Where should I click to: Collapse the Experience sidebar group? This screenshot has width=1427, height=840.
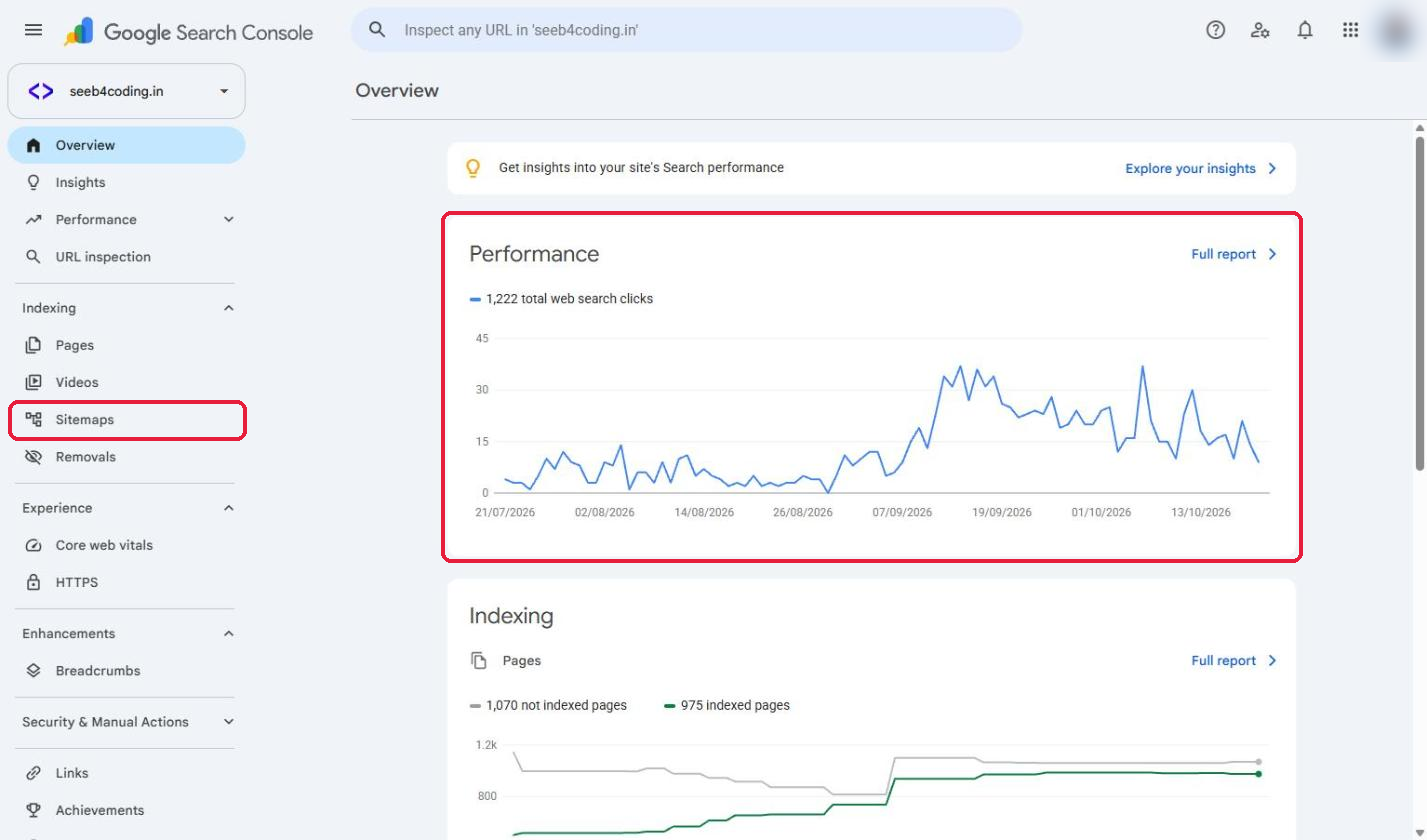click(228, 508)
